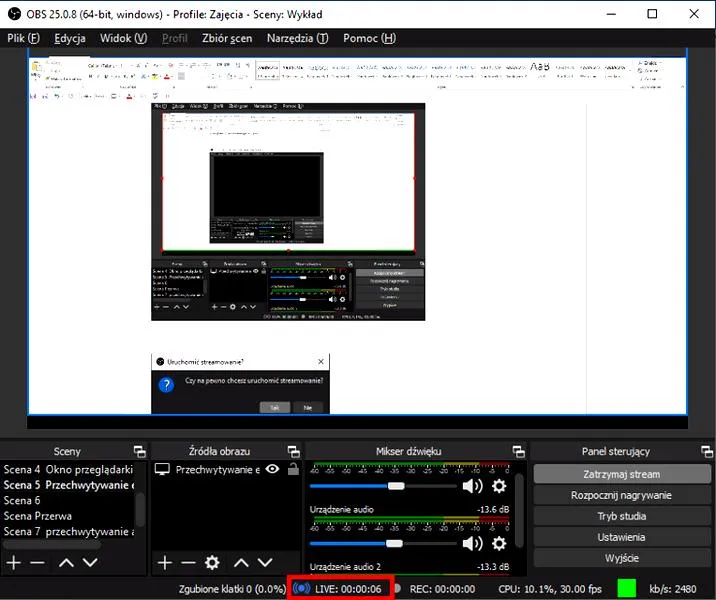The width and height of the screenshot is (716, 600).
Task: Move source up in Źródła obrazu
Action: 241,563
